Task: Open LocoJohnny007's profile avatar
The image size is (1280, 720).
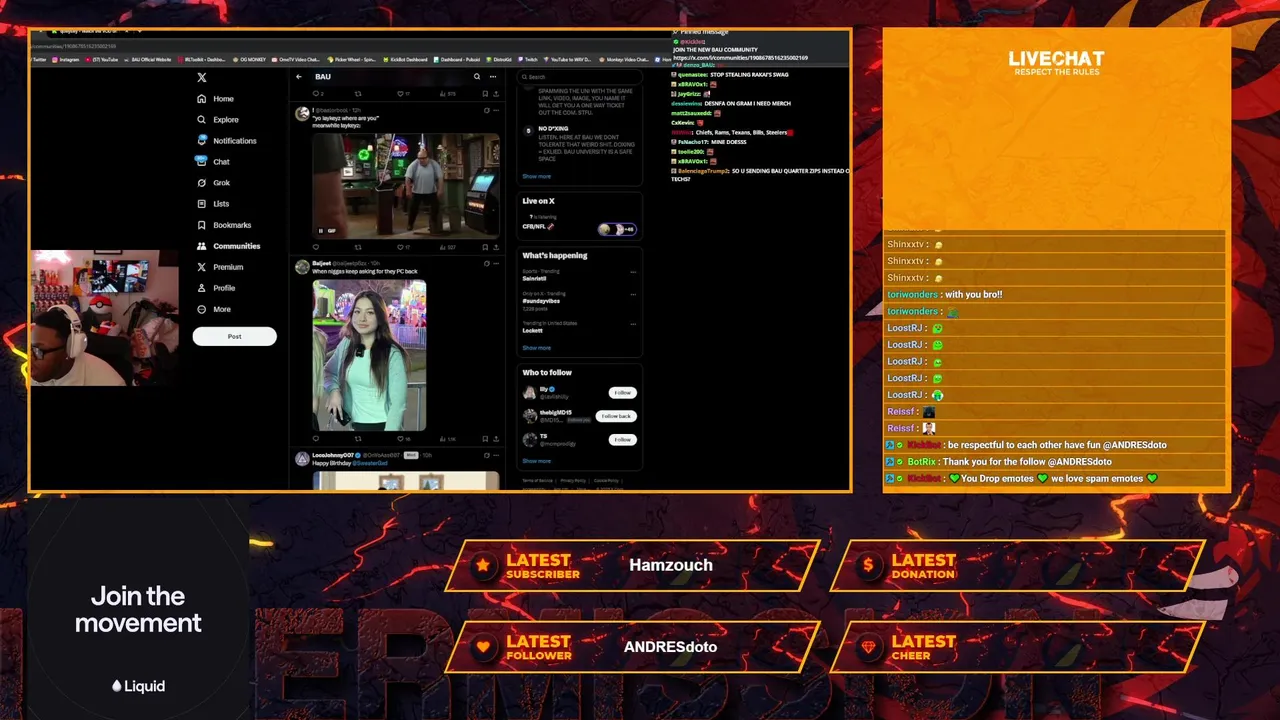Action: 302,459
